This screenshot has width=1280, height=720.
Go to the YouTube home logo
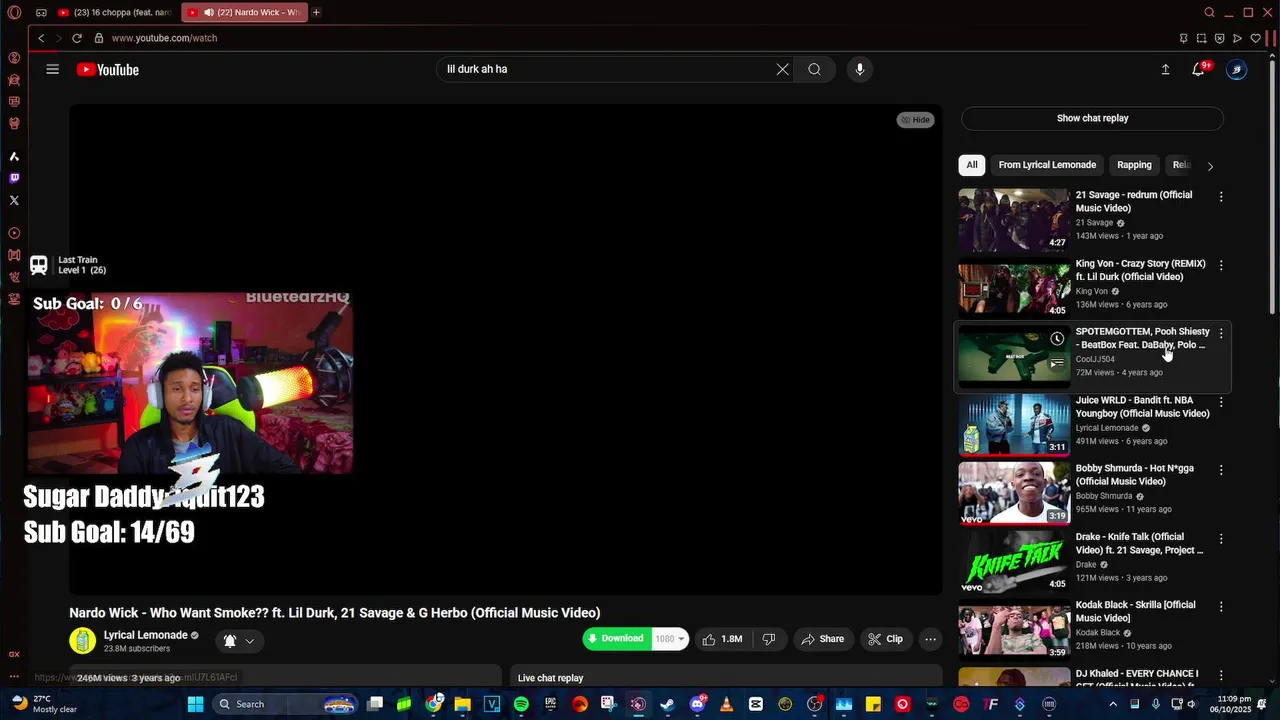coord(107,69)
